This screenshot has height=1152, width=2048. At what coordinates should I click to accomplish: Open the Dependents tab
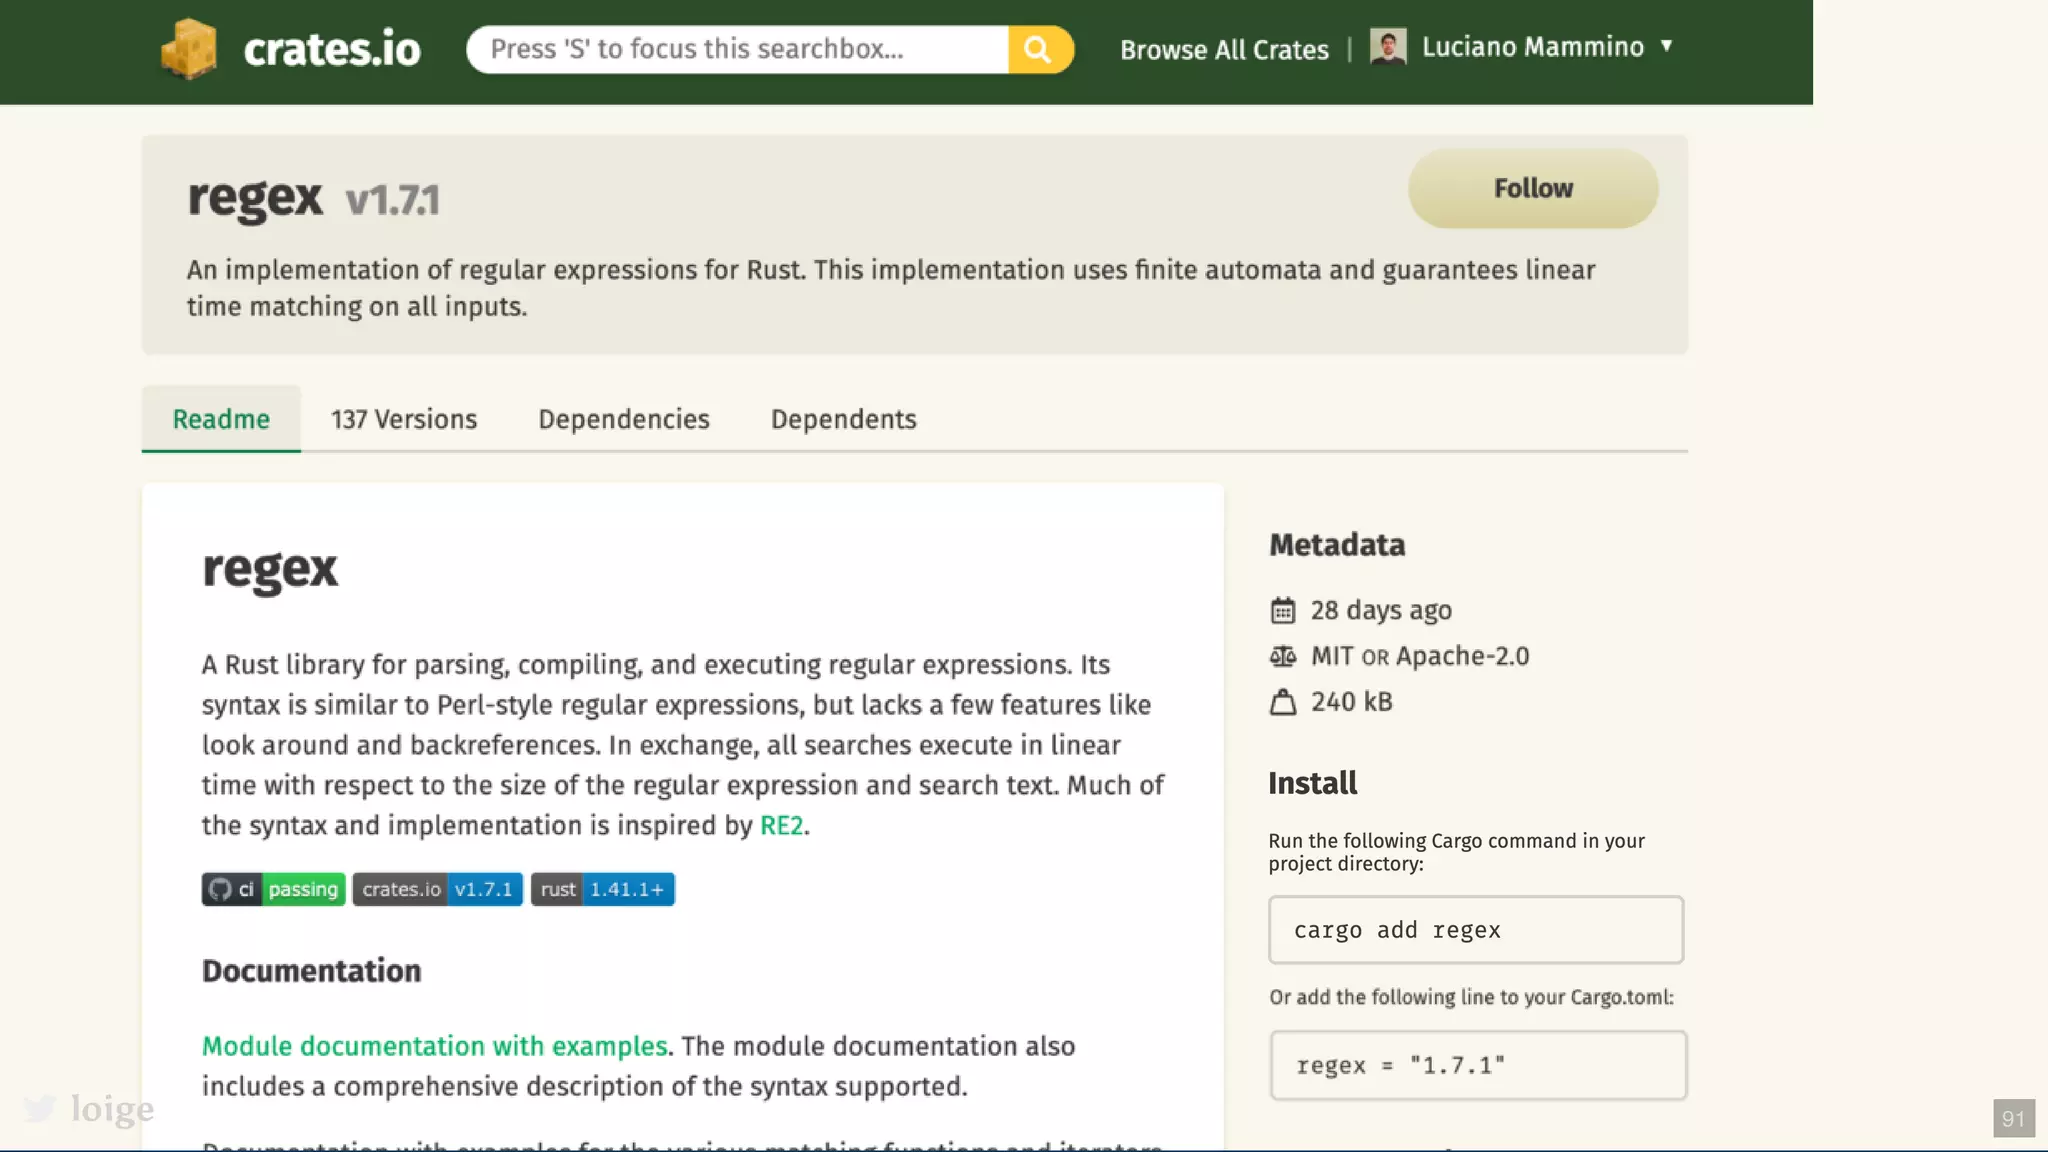pos(843,419)
